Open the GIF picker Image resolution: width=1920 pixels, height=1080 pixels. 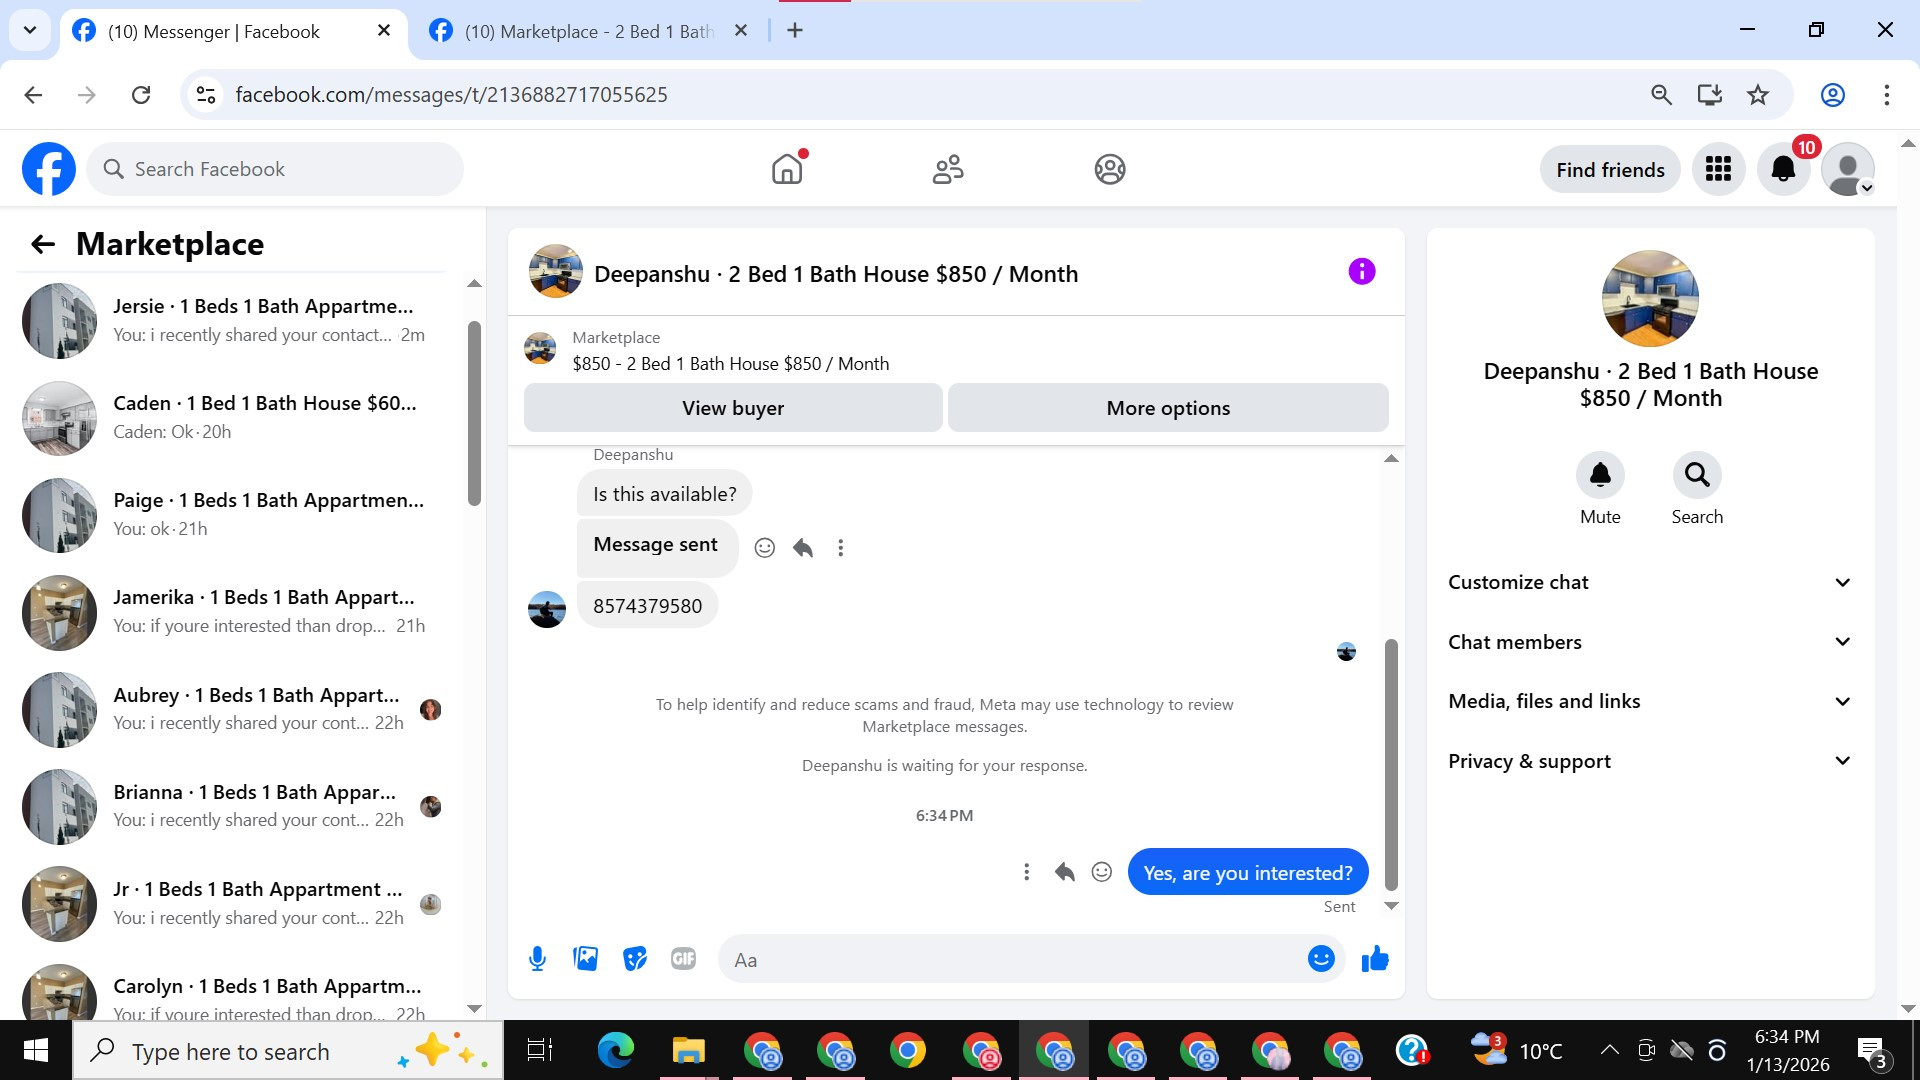click(x=683, y=959)
